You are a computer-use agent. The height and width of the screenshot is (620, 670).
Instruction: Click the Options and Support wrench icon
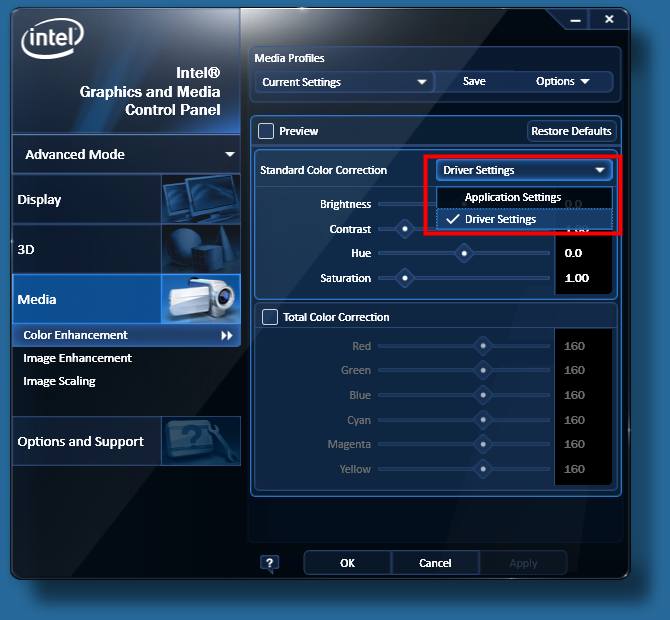coord(201,441)
